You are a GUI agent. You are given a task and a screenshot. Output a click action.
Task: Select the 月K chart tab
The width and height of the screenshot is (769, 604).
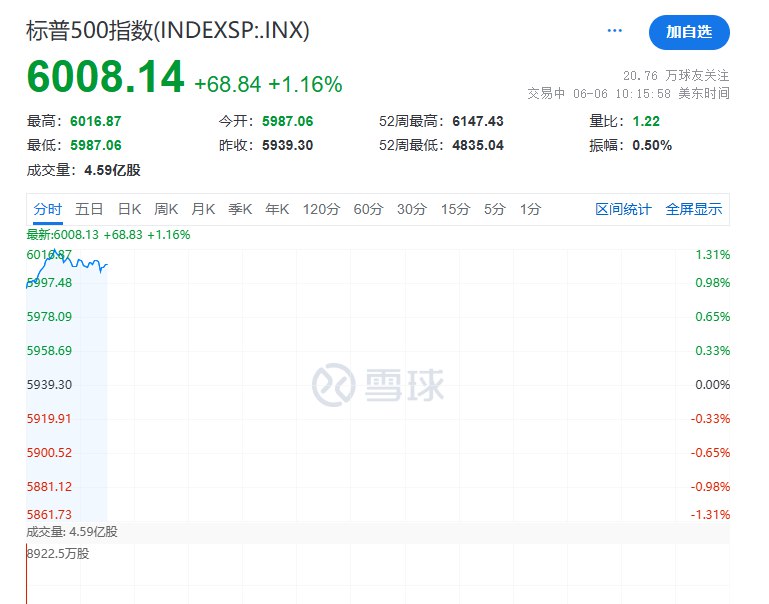pyautogui.click(x=203, y=209)
